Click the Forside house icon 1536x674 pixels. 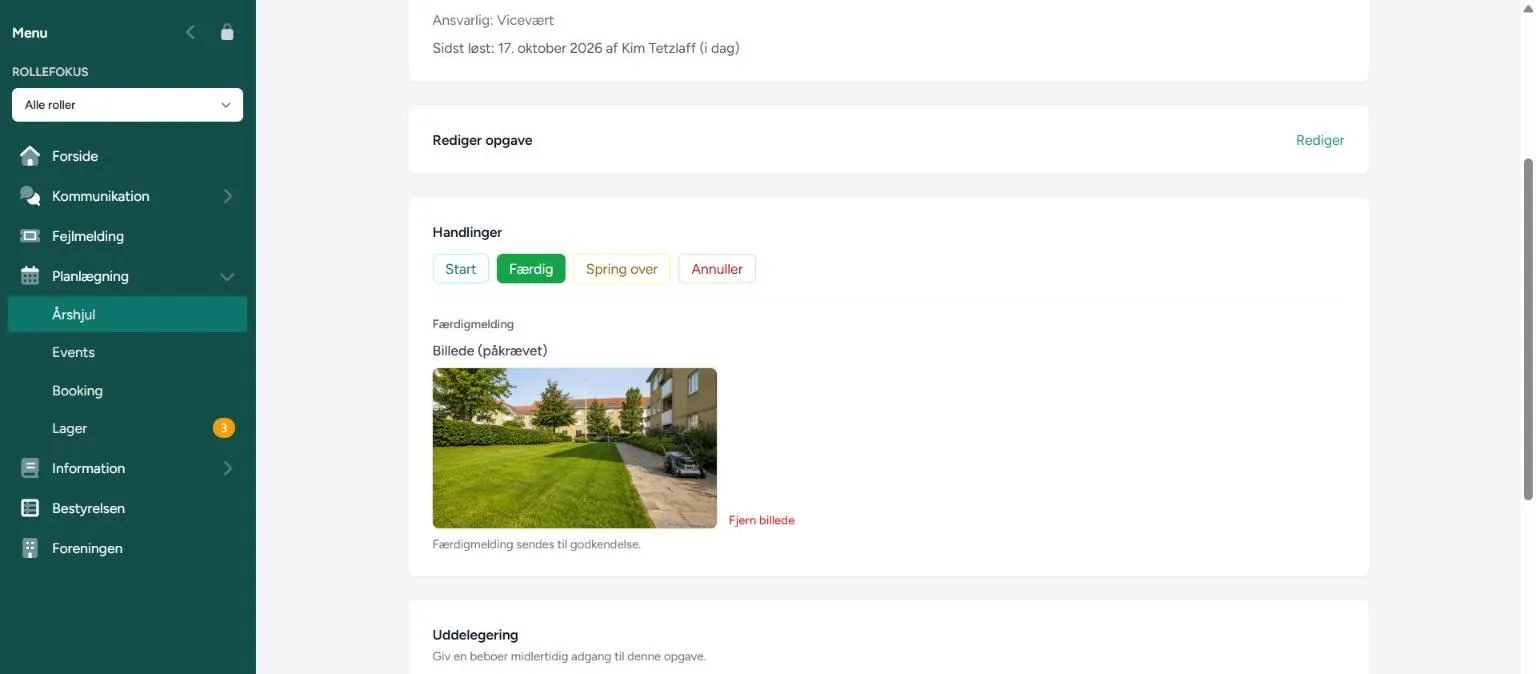click(30, 156)
